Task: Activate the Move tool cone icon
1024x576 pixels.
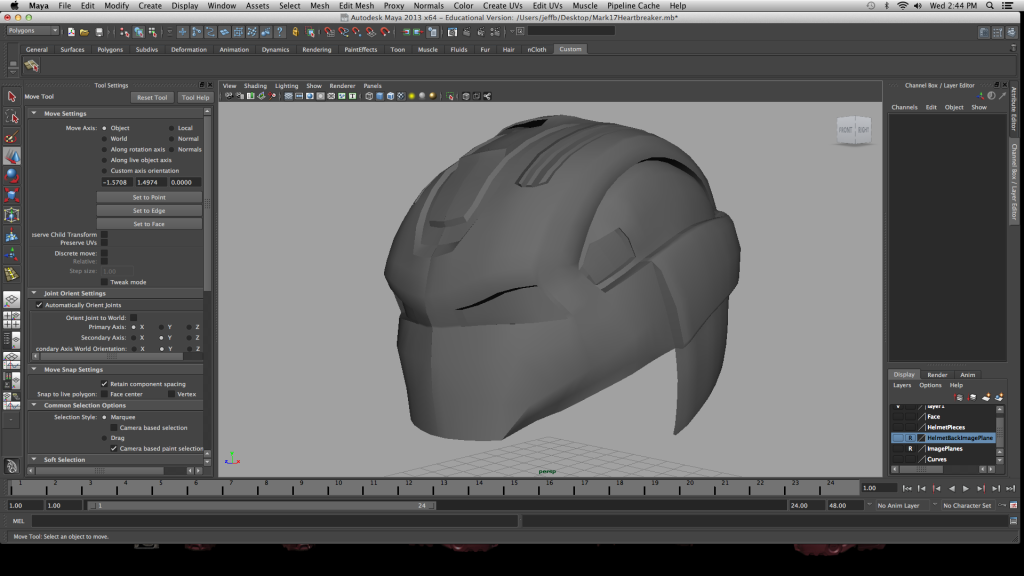Action: (x=12, y=157)
